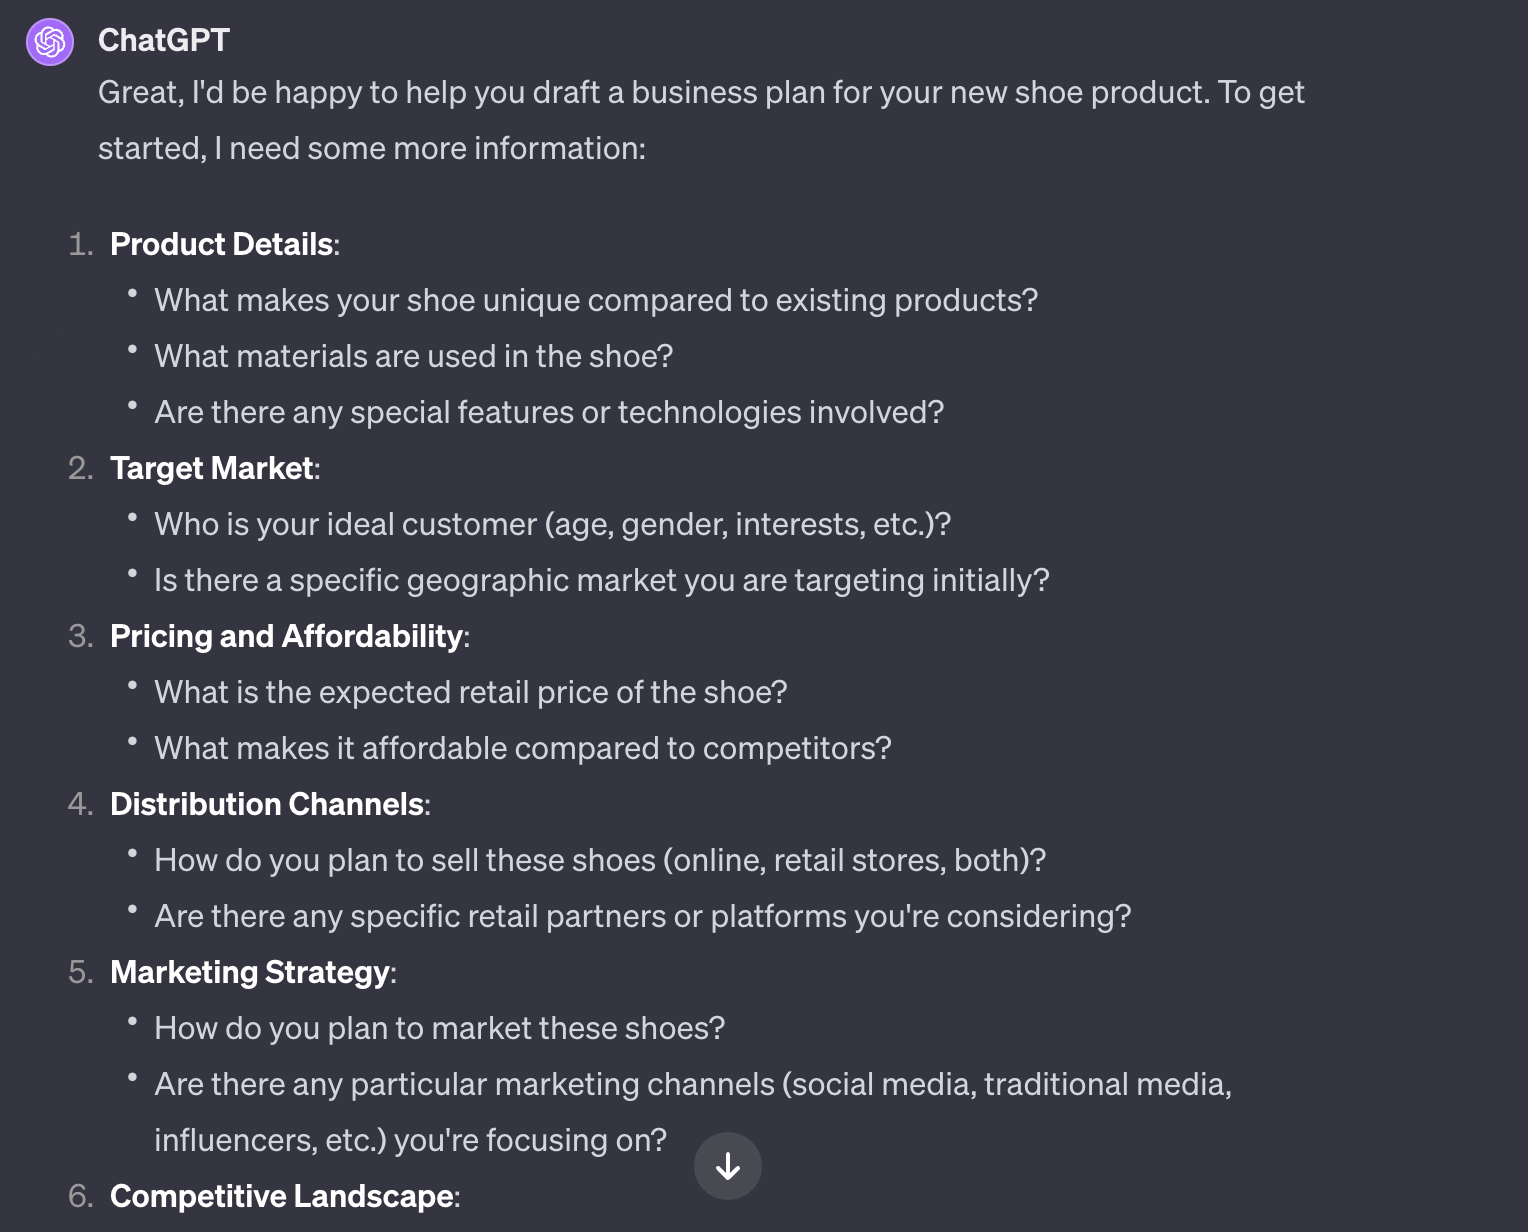Click the plan to market shoes question
1528x1232 pixels.
tap(440, 1028)
